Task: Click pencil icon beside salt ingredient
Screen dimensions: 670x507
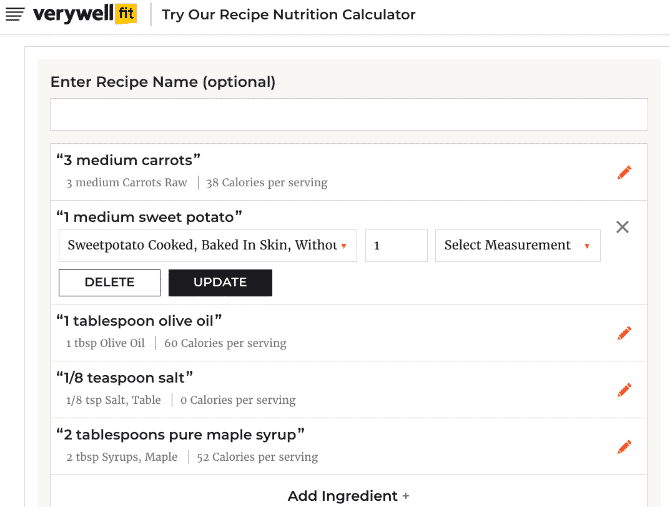Action: click(624, 390)
